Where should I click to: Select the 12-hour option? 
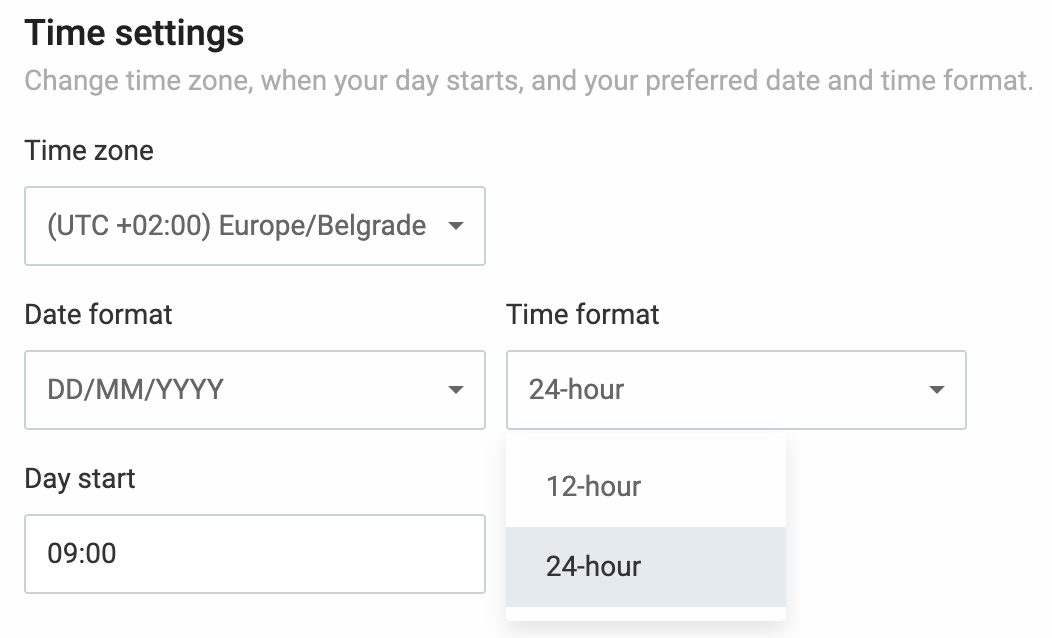click(645, 487)
